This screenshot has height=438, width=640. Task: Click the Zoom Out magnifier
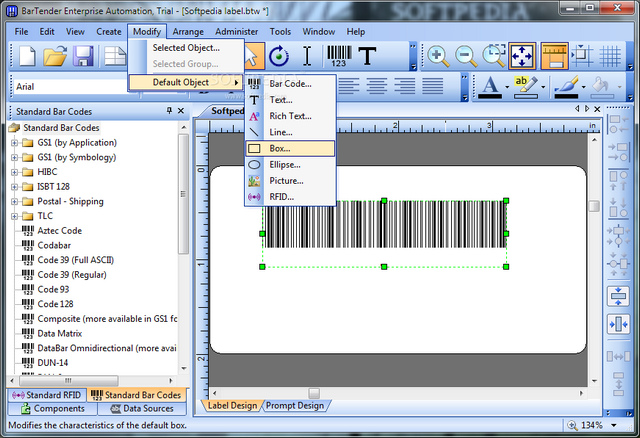(x=466, y=56)
